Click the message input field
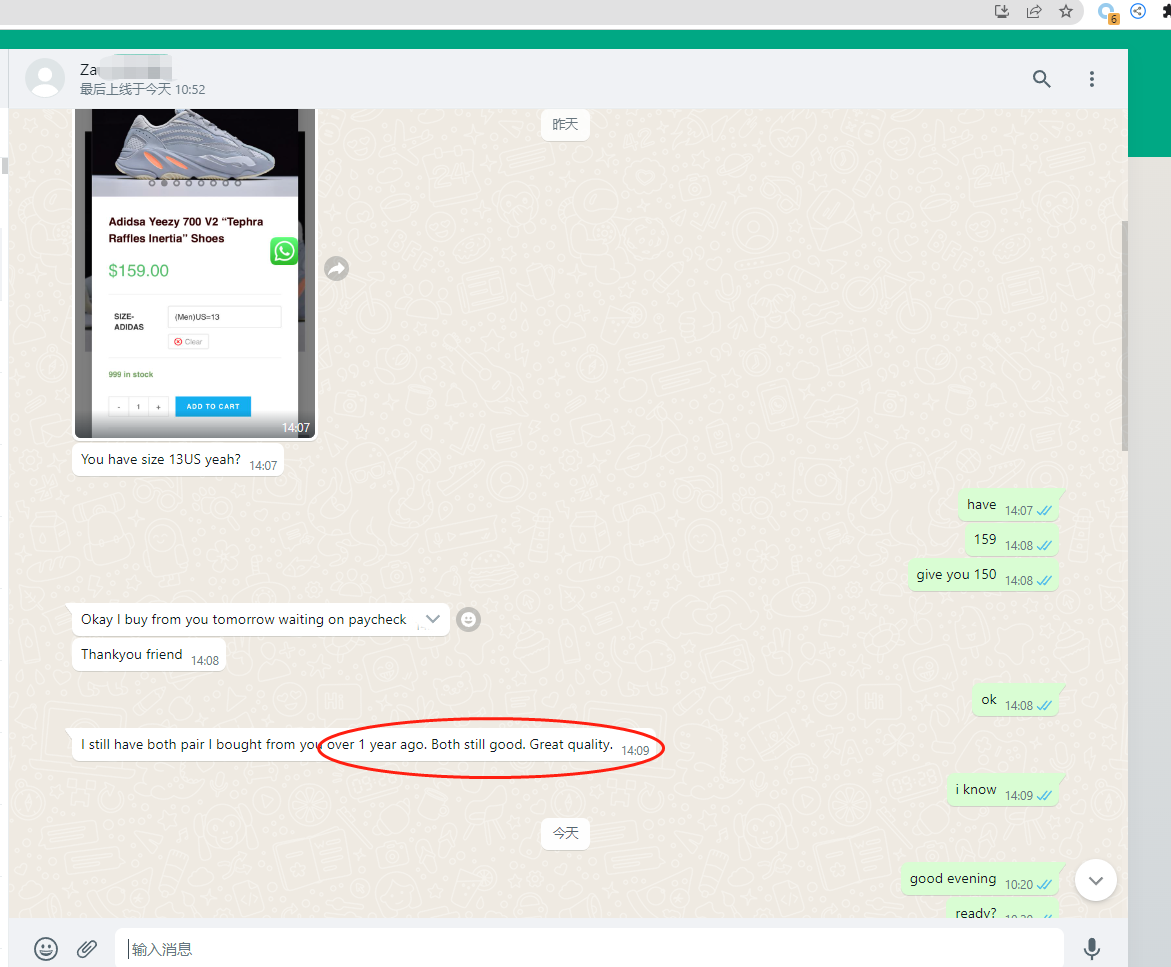The image size is (1171, 967). (x=590, y=948)
